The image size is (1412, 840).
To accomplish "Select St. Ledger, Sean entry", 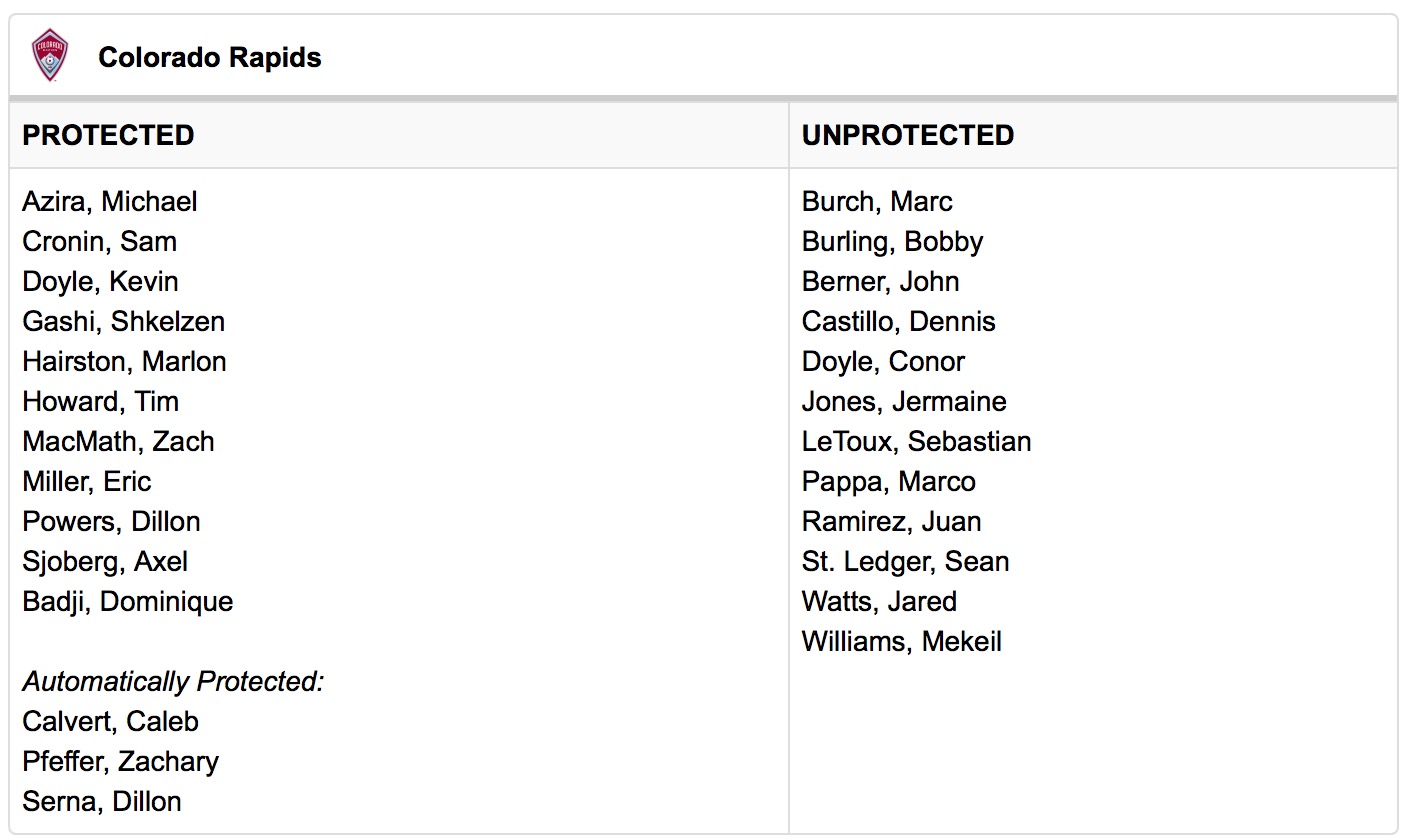I will tap(906, 562).
